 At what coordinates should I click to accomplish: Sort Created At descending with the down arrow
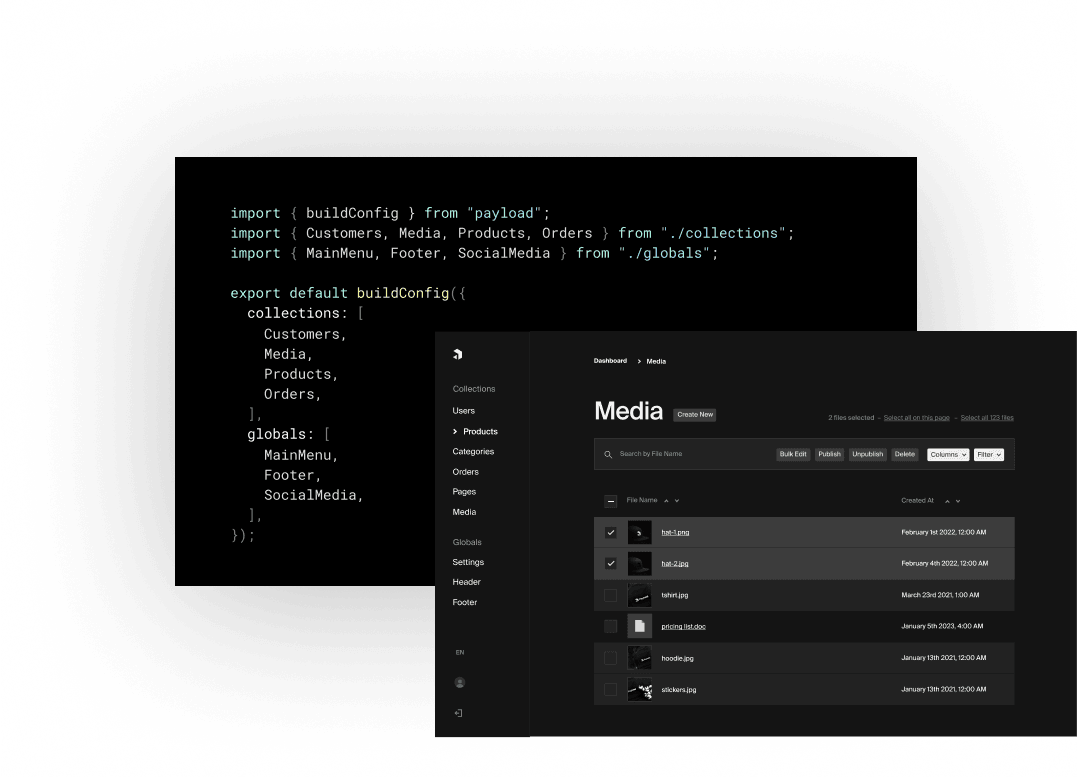tap(957, 500)
